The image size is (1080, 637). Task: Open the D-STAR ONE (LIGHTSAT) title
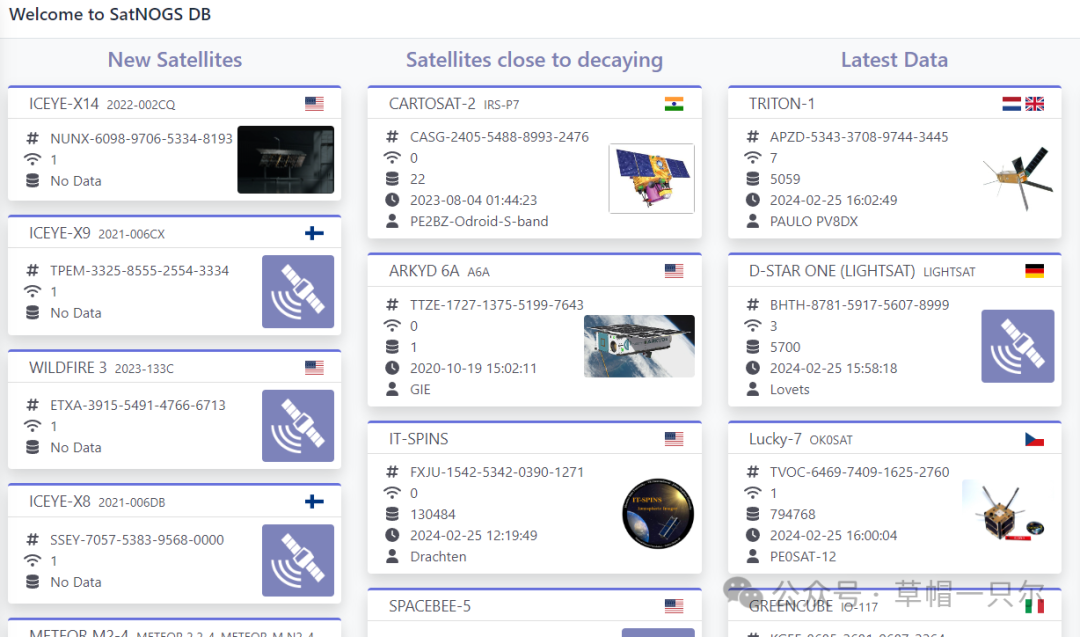tap(832, 271)
